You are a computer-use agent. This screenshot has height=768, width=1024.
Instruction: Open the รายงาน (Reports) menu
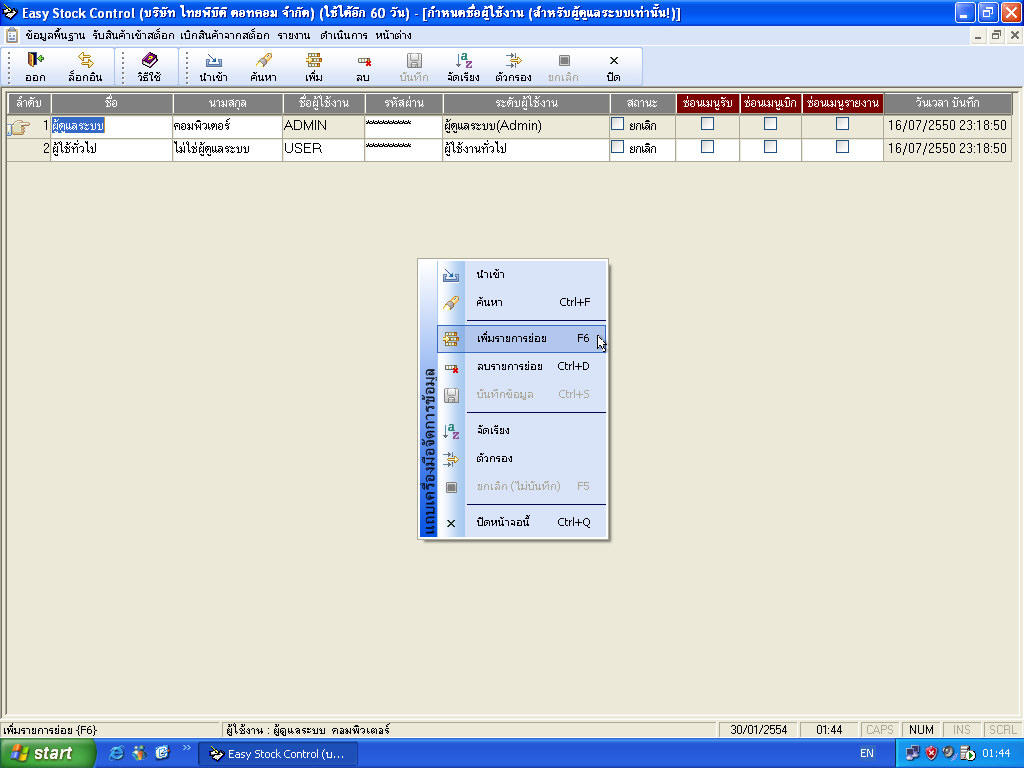pyautogui.click(x=293, y=35)
